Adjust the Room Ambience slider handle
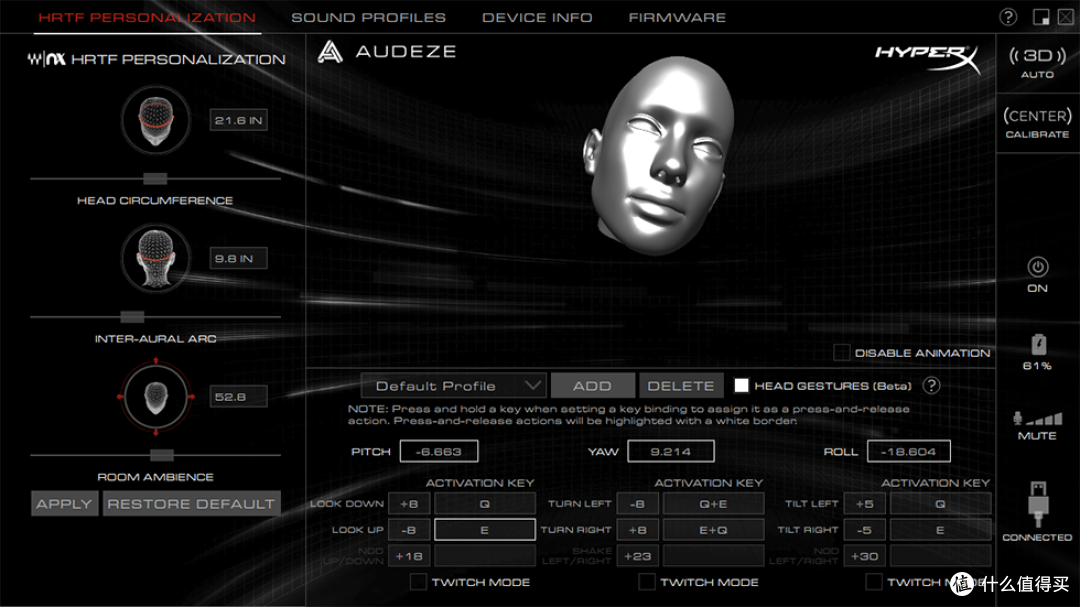 pyautogui.click(x=162, y=455)
